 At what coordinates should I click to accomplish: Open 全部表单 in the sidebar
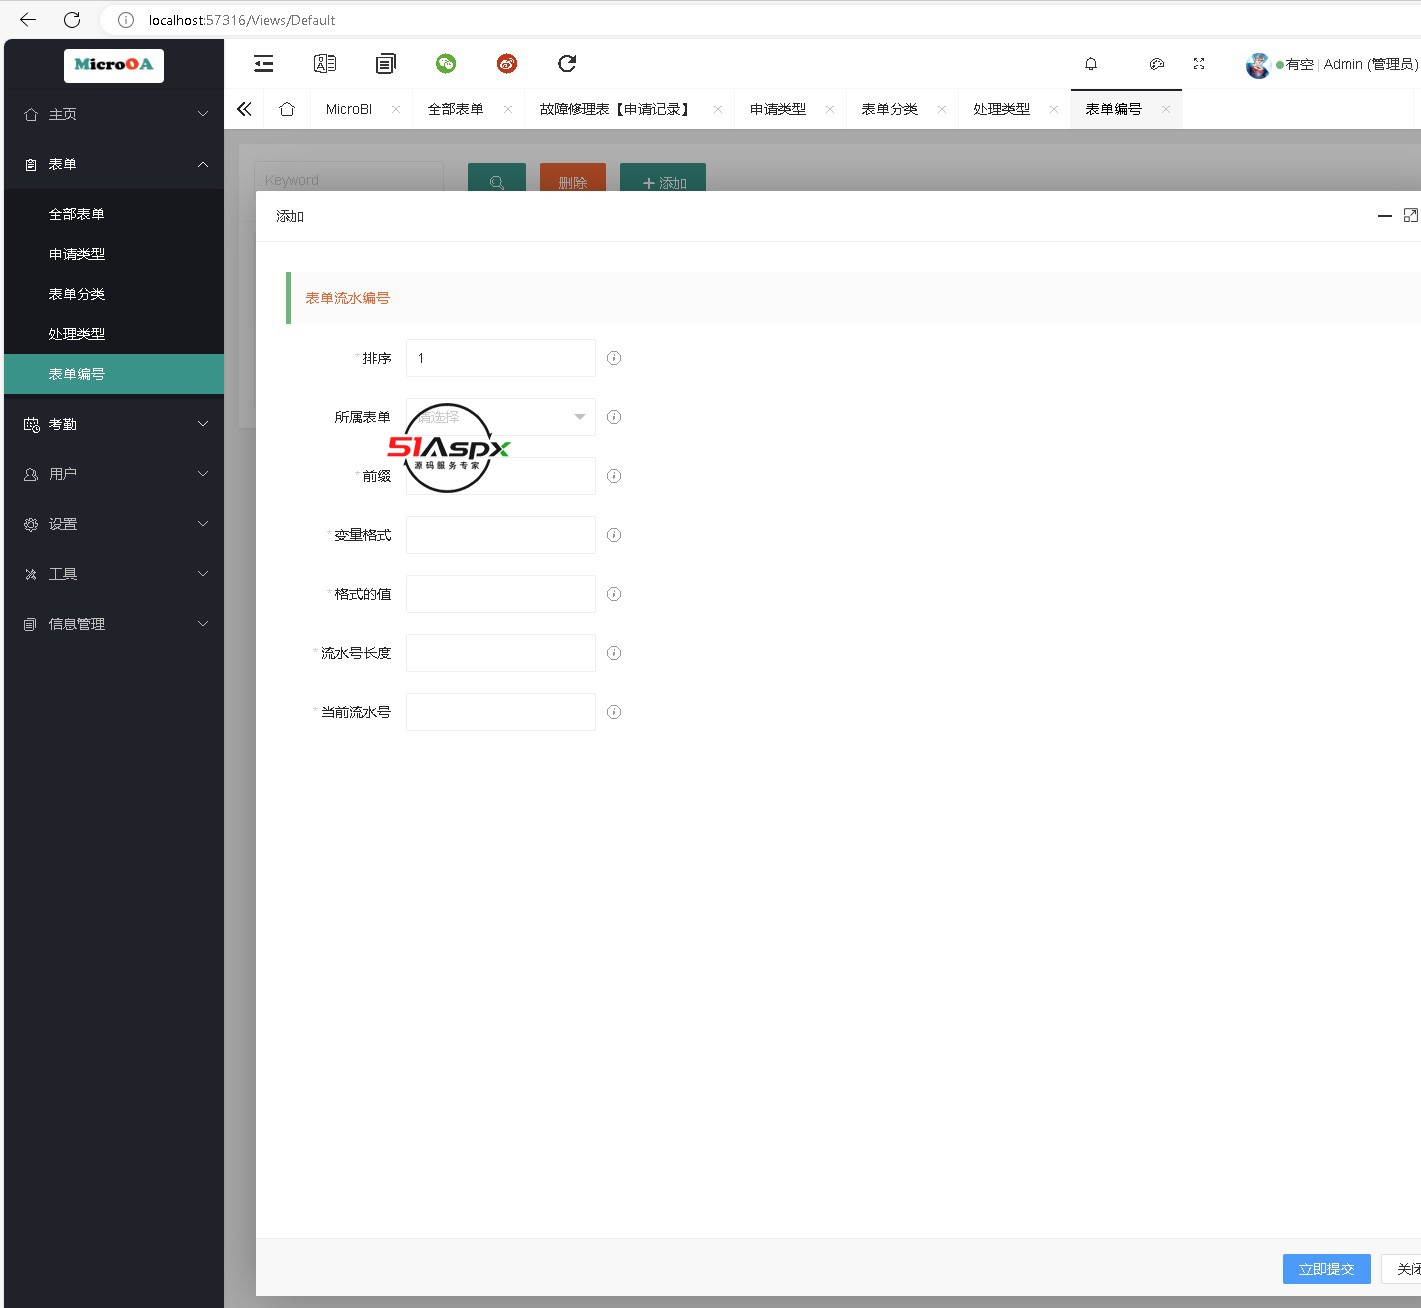tap(114, 214)
